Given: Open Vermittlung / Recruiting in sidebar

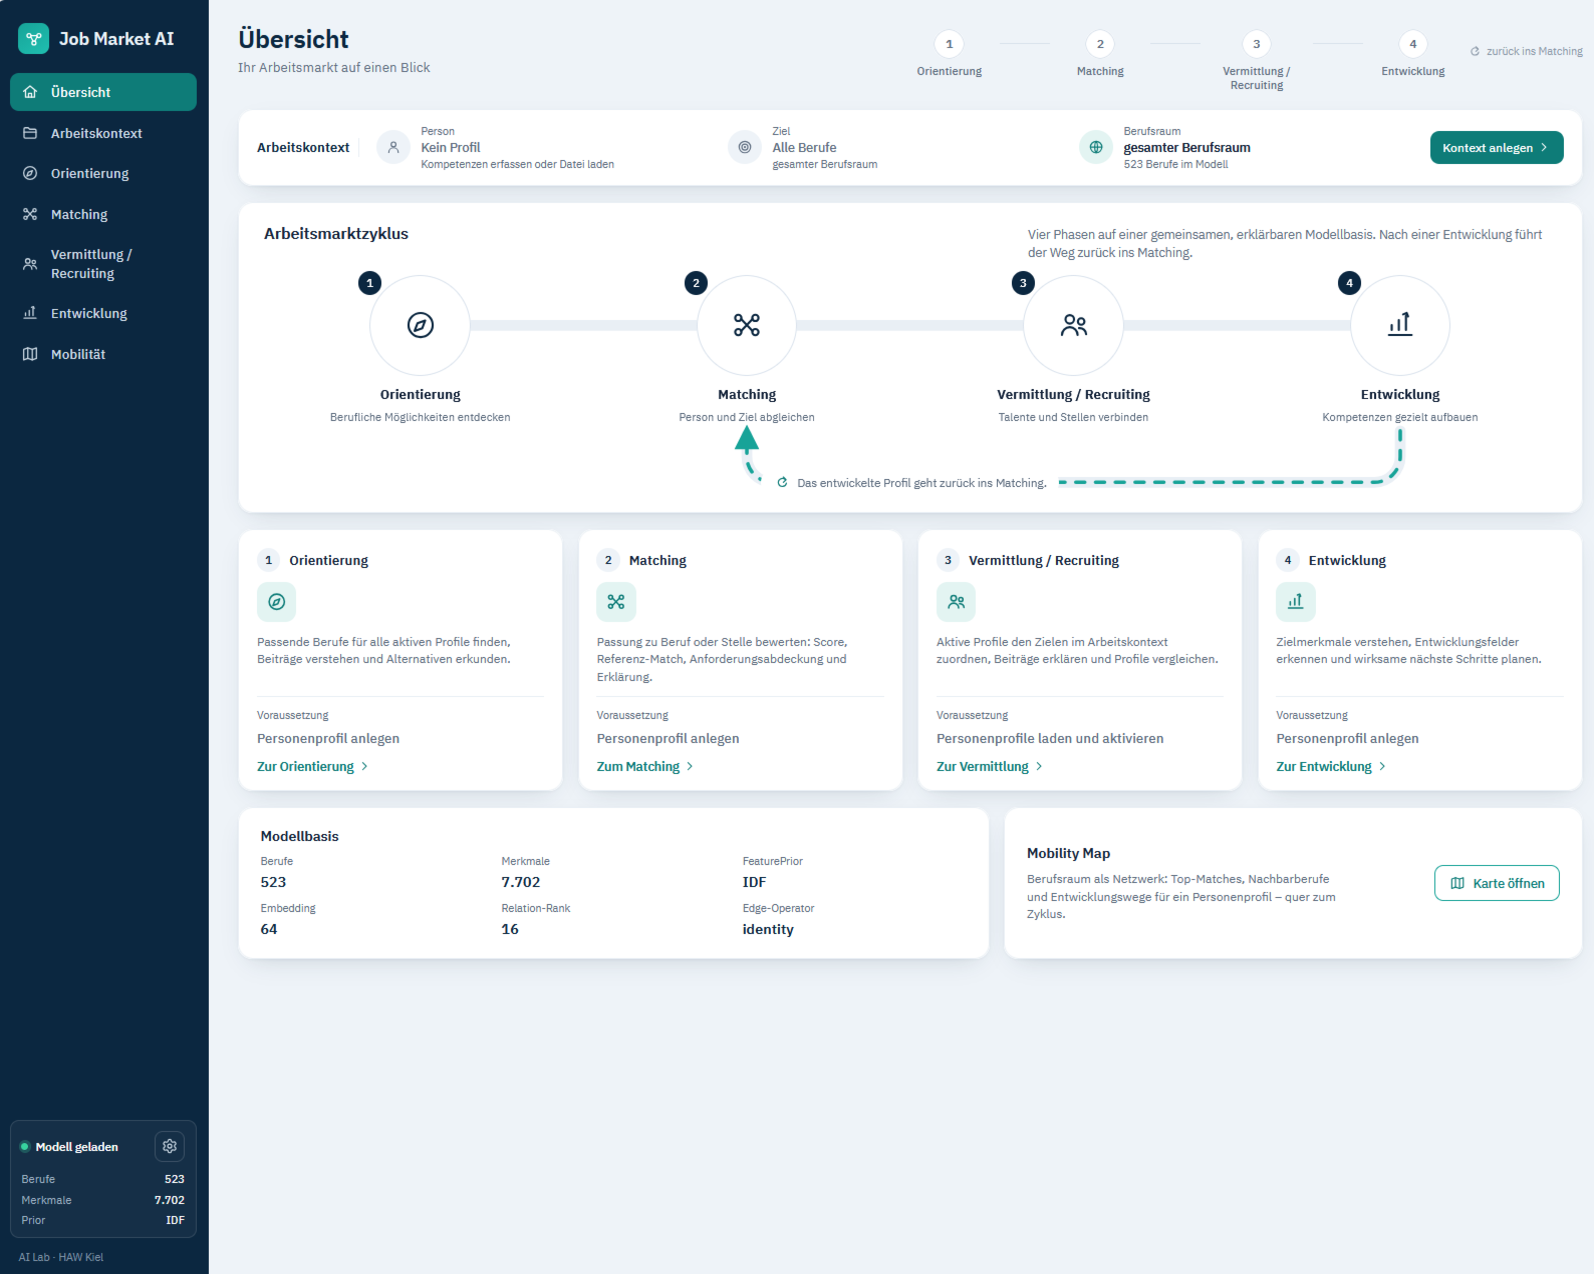Looking at the screenshot, I should [x=103, y=264].
